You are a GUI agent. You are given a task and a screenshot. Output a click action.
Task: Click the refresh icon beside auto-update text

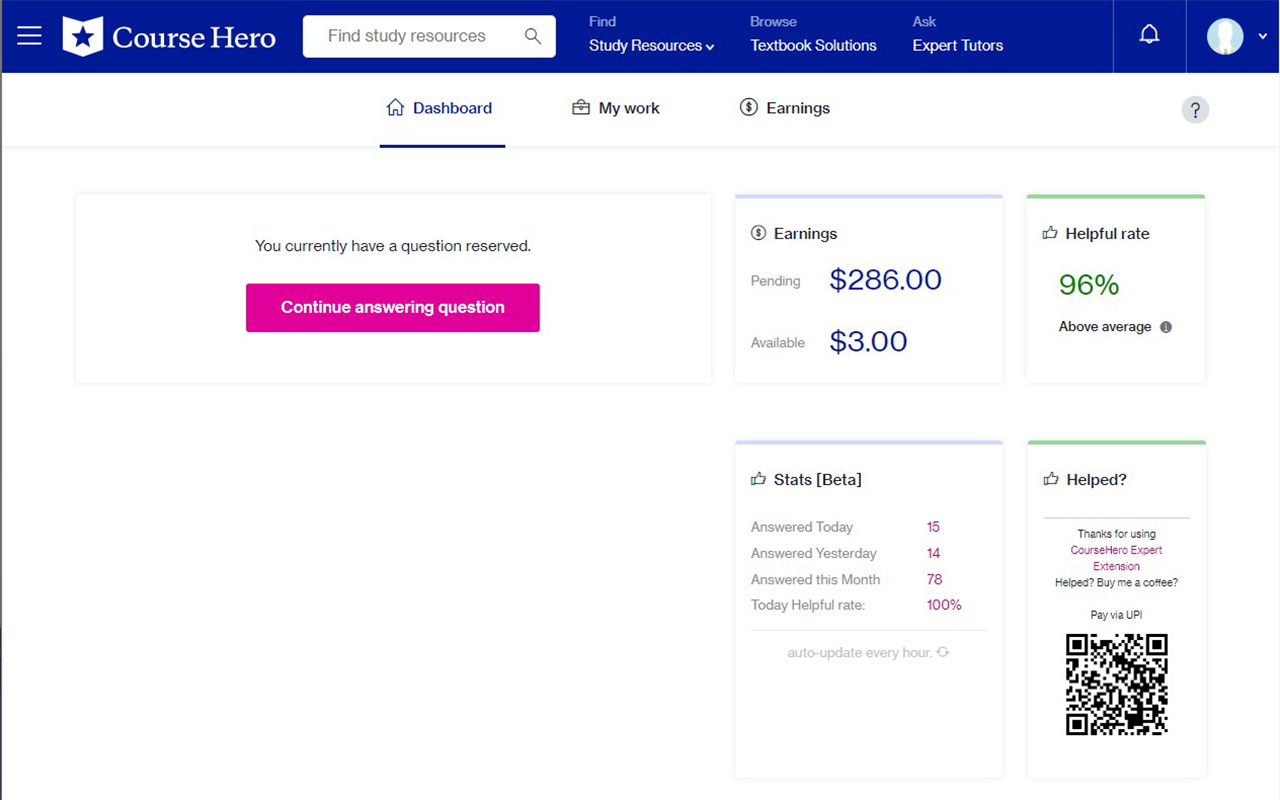pyautogui.click(x=941, y=652)
